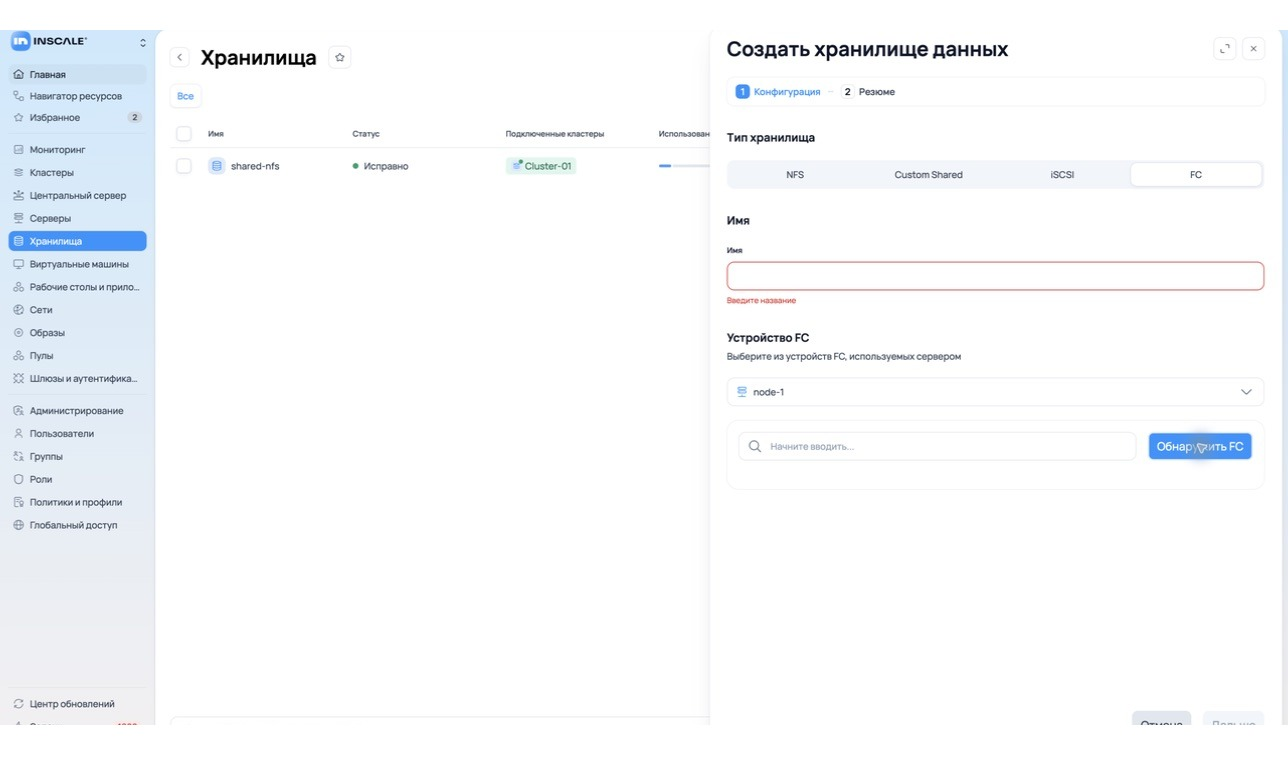Star the Хранилища page as favorite
Screen dimensions: 1288x768
pyautogui.click(x=340, y=58)
